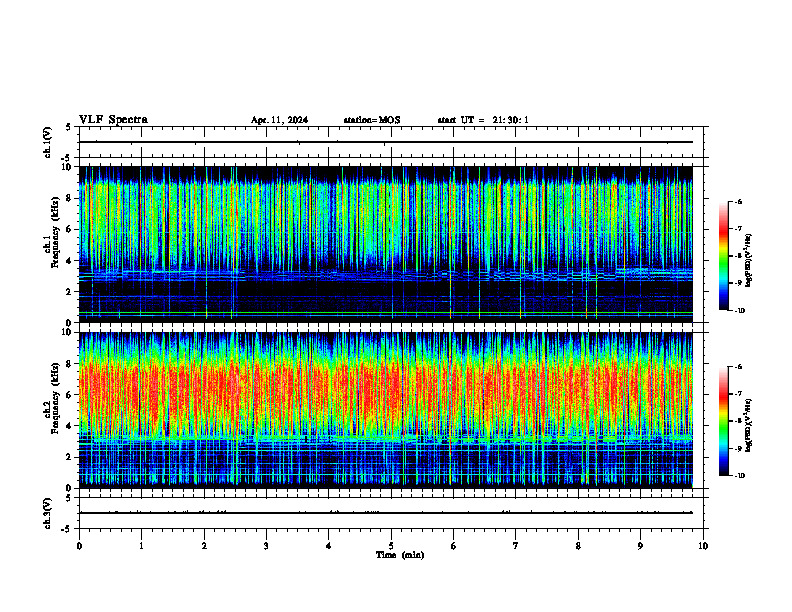The image size is (792, 612).
Task: Click the '10' frequency tick of ch.1 spectrogram
Action: pyautogui.click(x=67, y=167)
